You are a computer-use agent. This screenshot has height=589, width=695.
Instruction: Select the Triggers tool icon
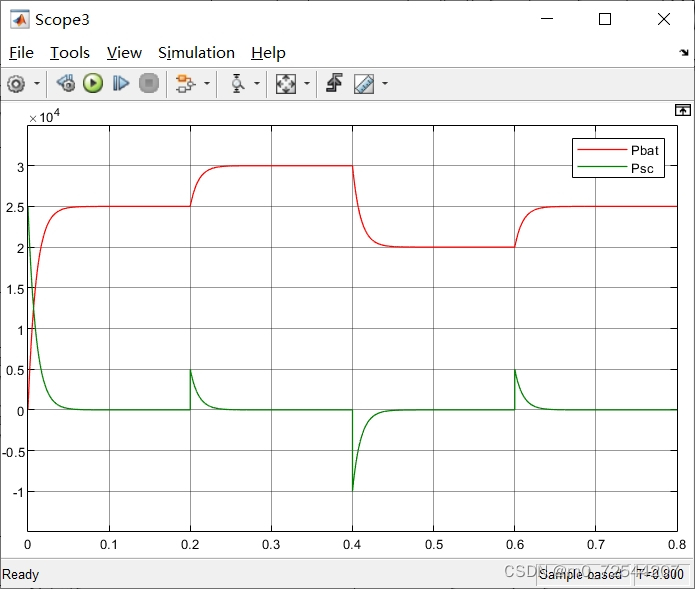237,83
